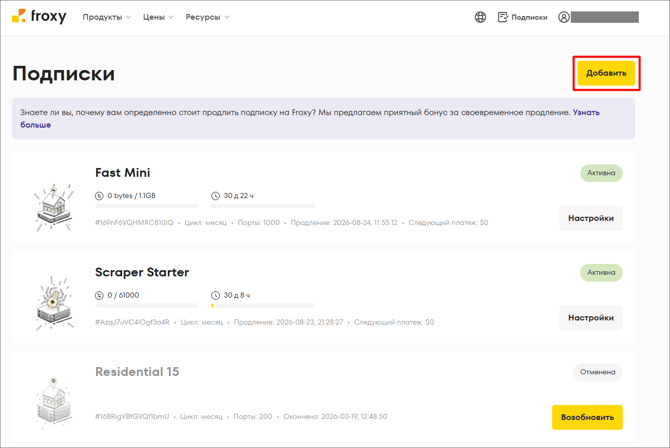
Task: Click Возобновить for Residential 15
Action: tap(587, 417)
